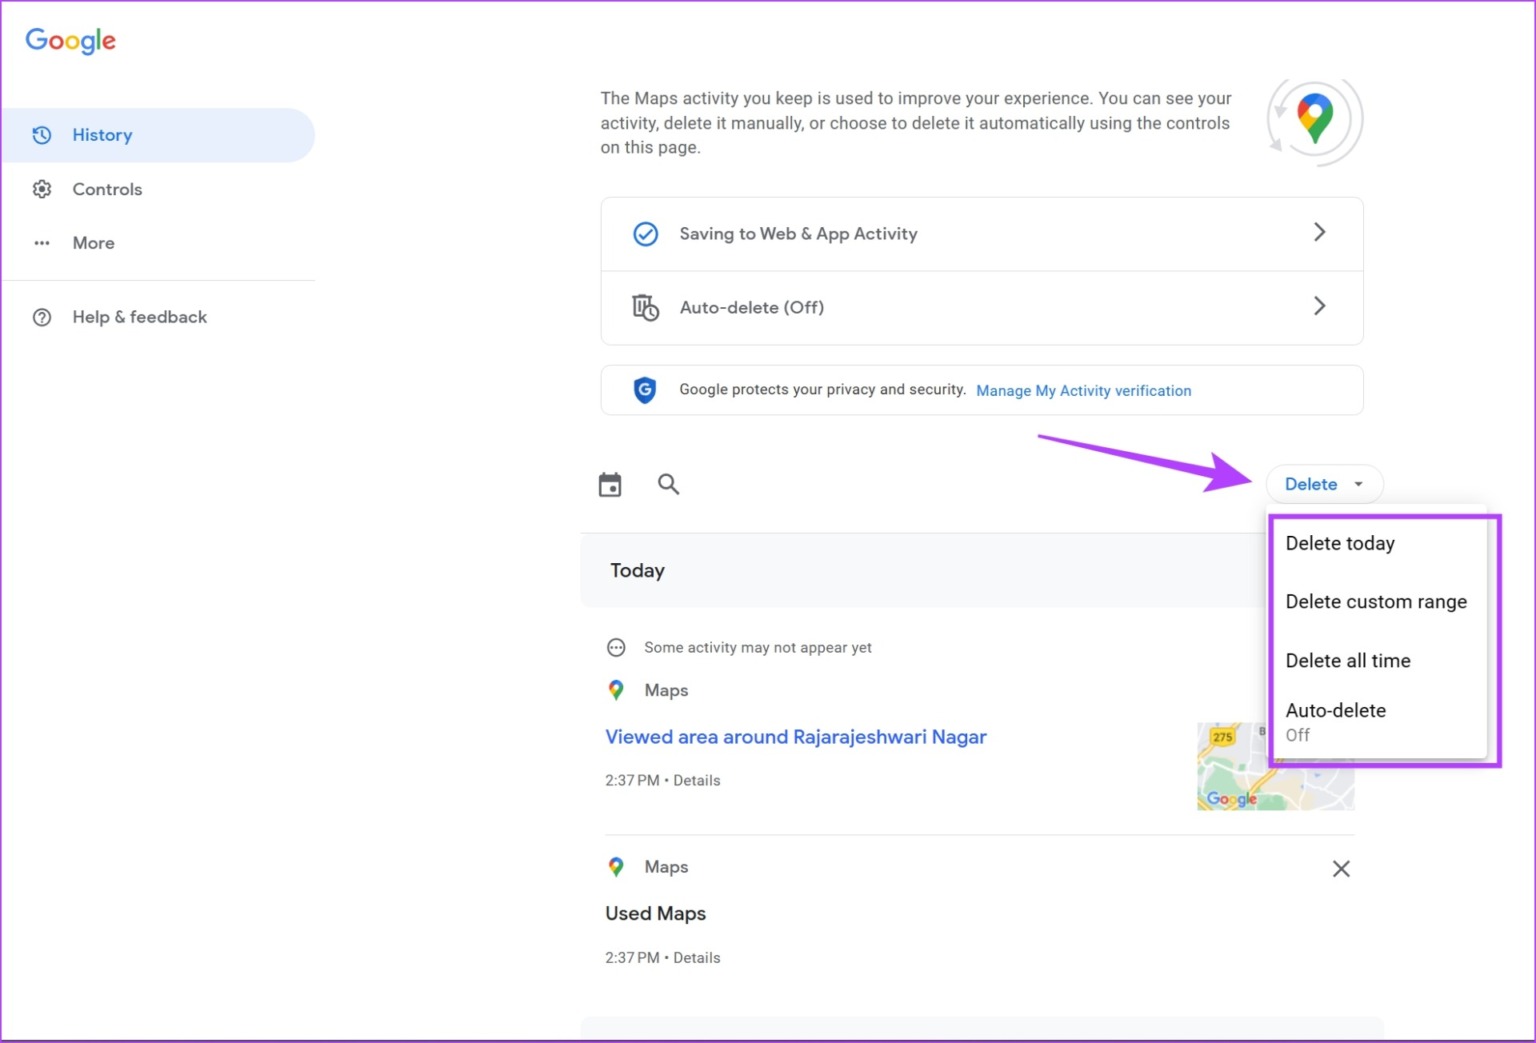
Task: Select Delete custom range option
Action: coord(1376,601)
